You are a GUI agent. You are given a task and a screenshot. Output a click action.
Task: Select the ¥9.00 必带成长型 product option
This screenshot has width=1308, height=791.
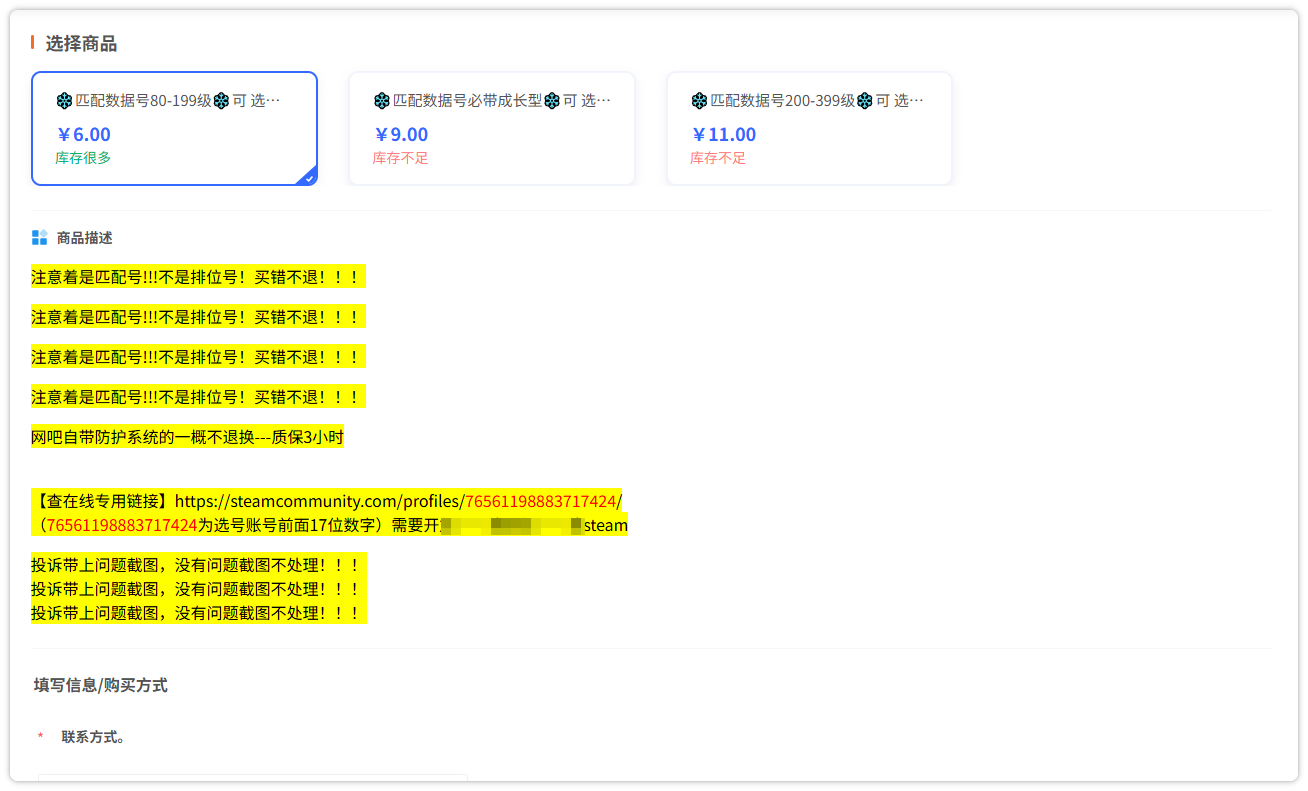pos(491,128)
